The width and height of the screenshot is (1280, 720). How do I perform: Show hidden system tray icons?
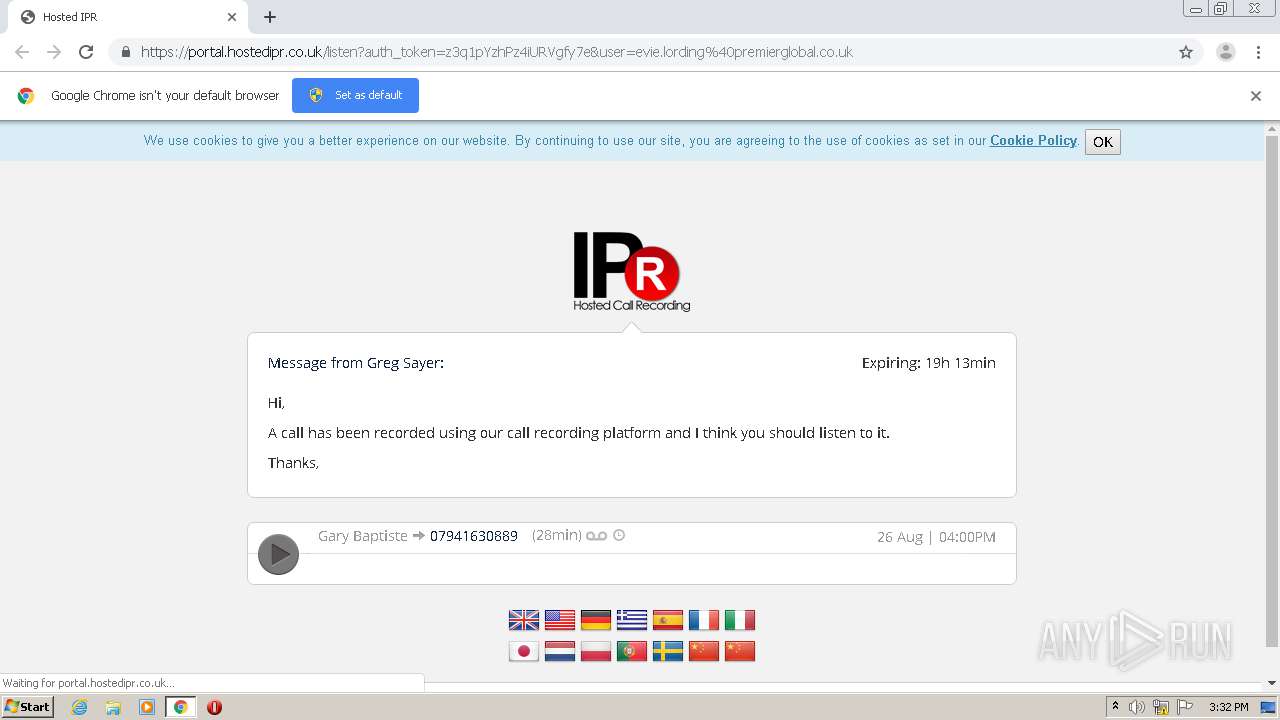[1115, 707]
